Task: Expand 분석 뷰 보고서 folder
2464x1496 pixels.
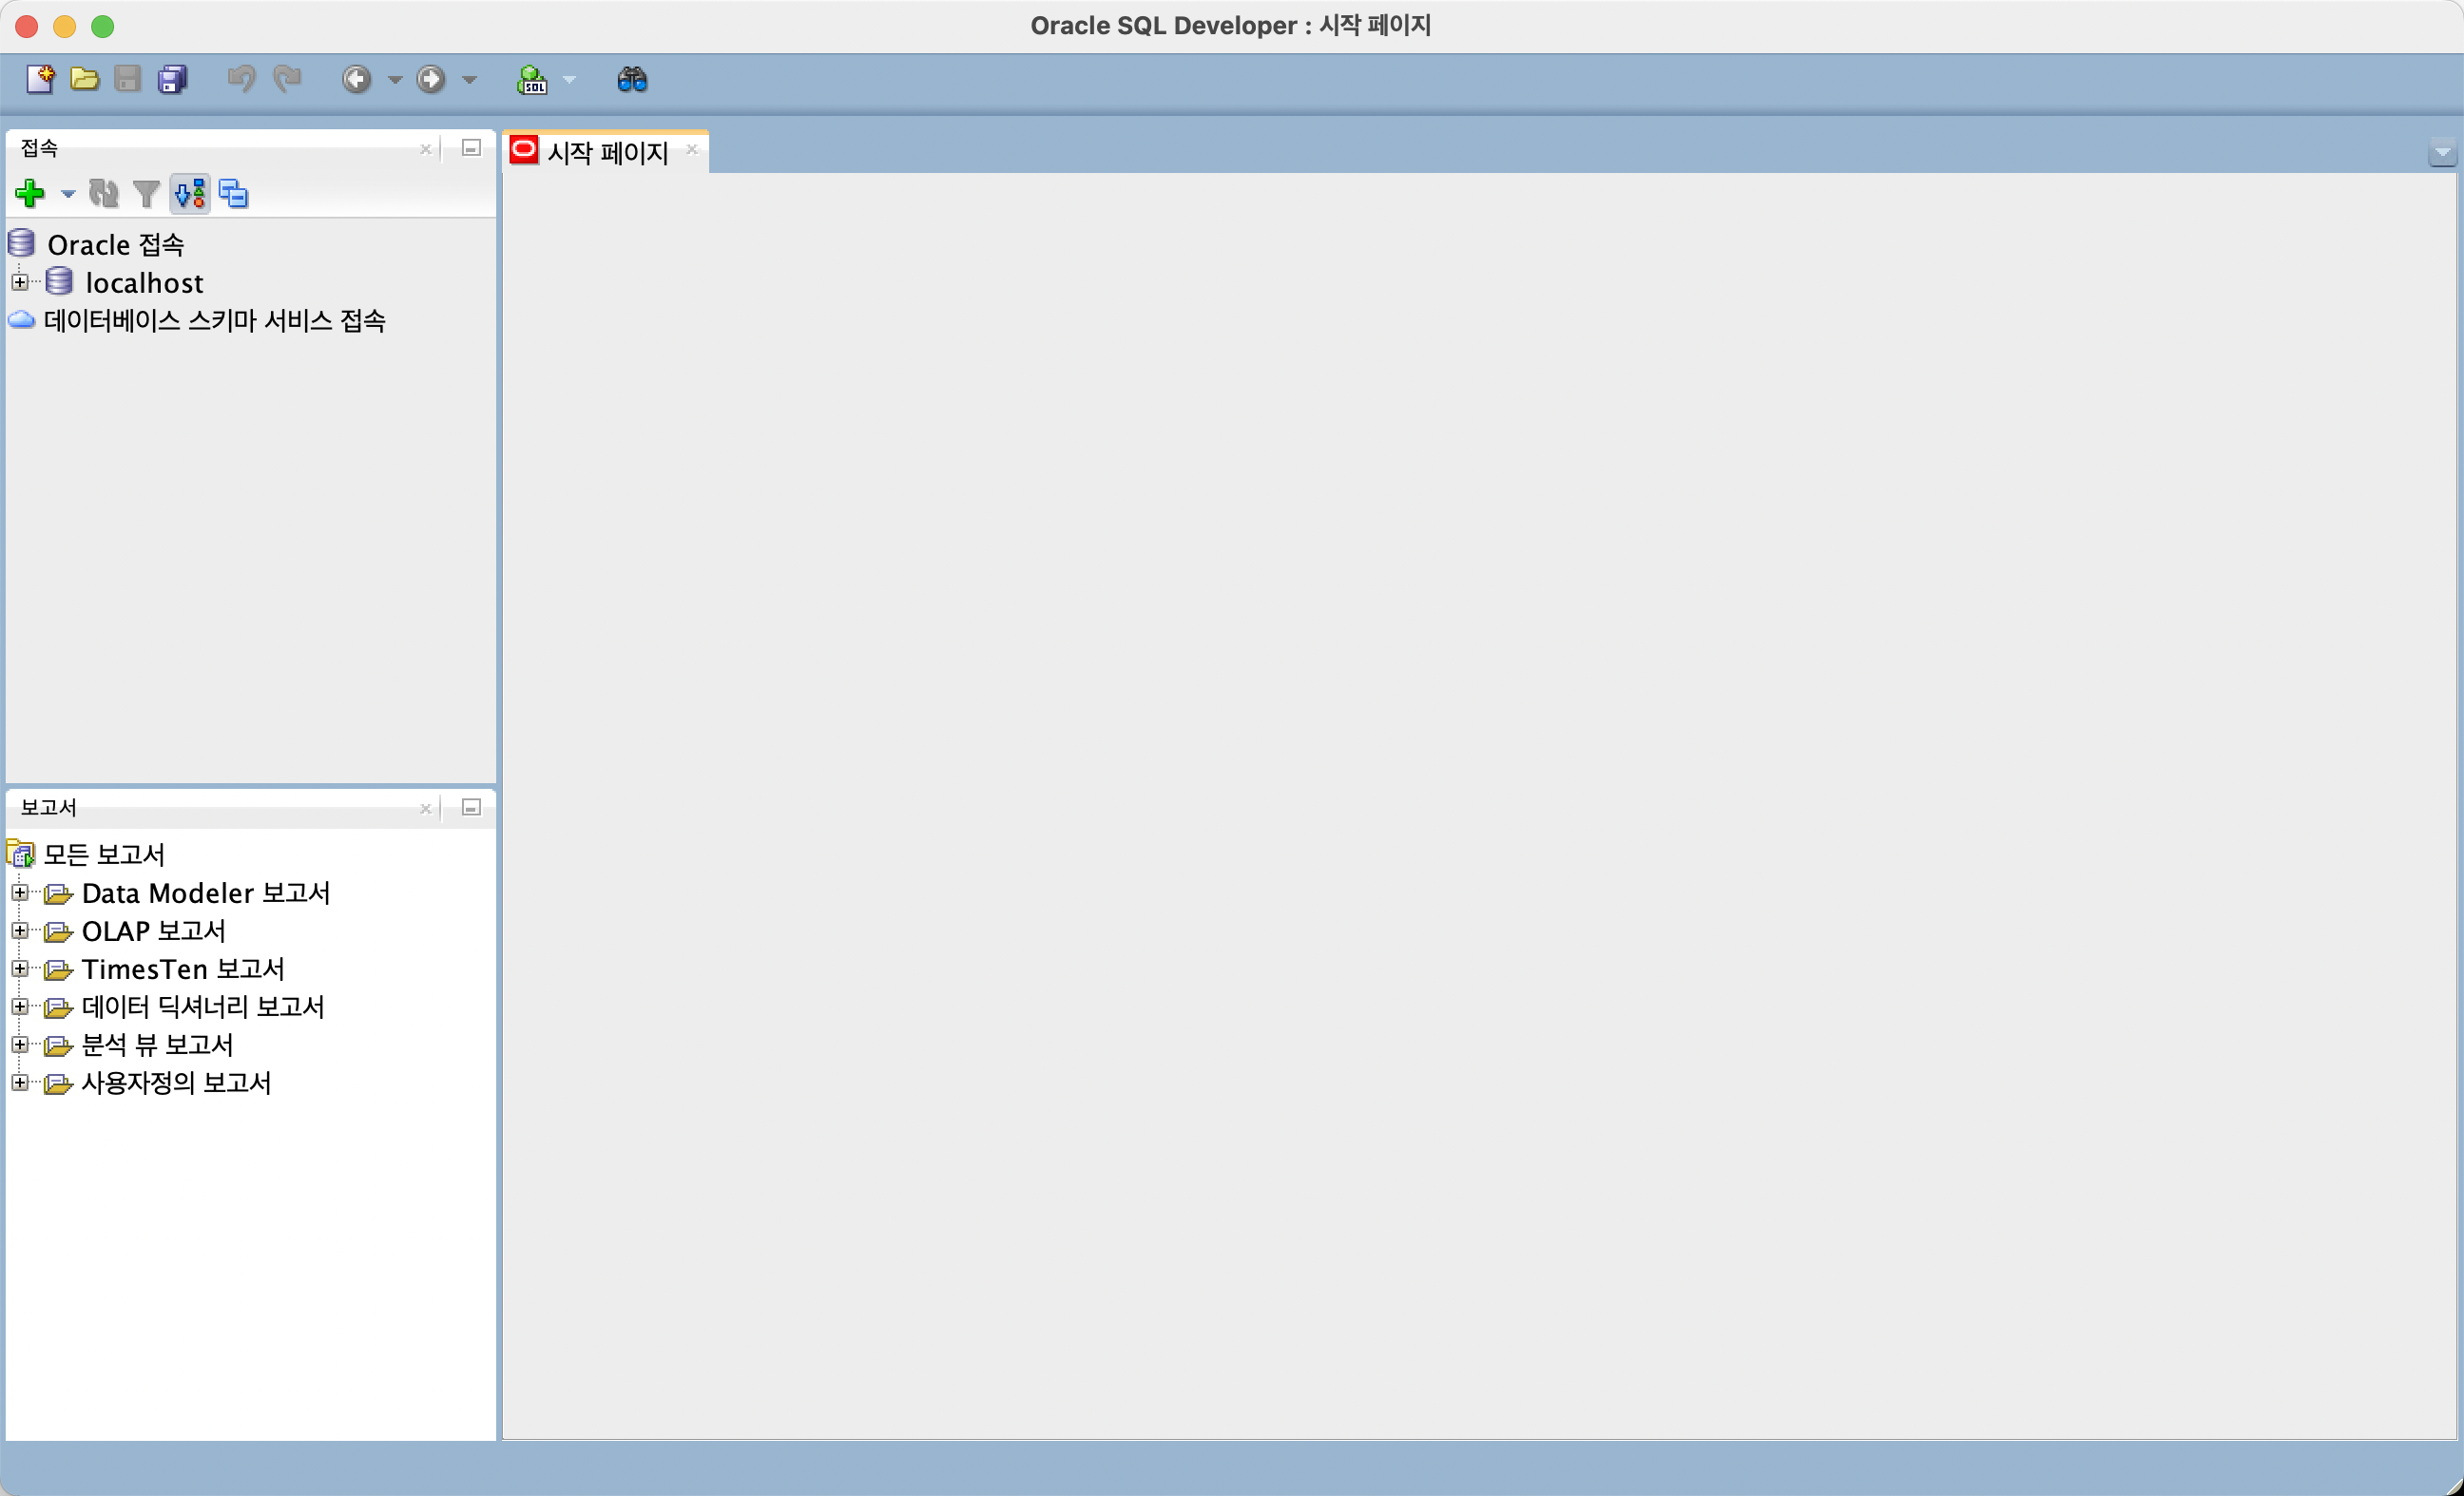Action: pyautogui.click(x=19, y=1044)
